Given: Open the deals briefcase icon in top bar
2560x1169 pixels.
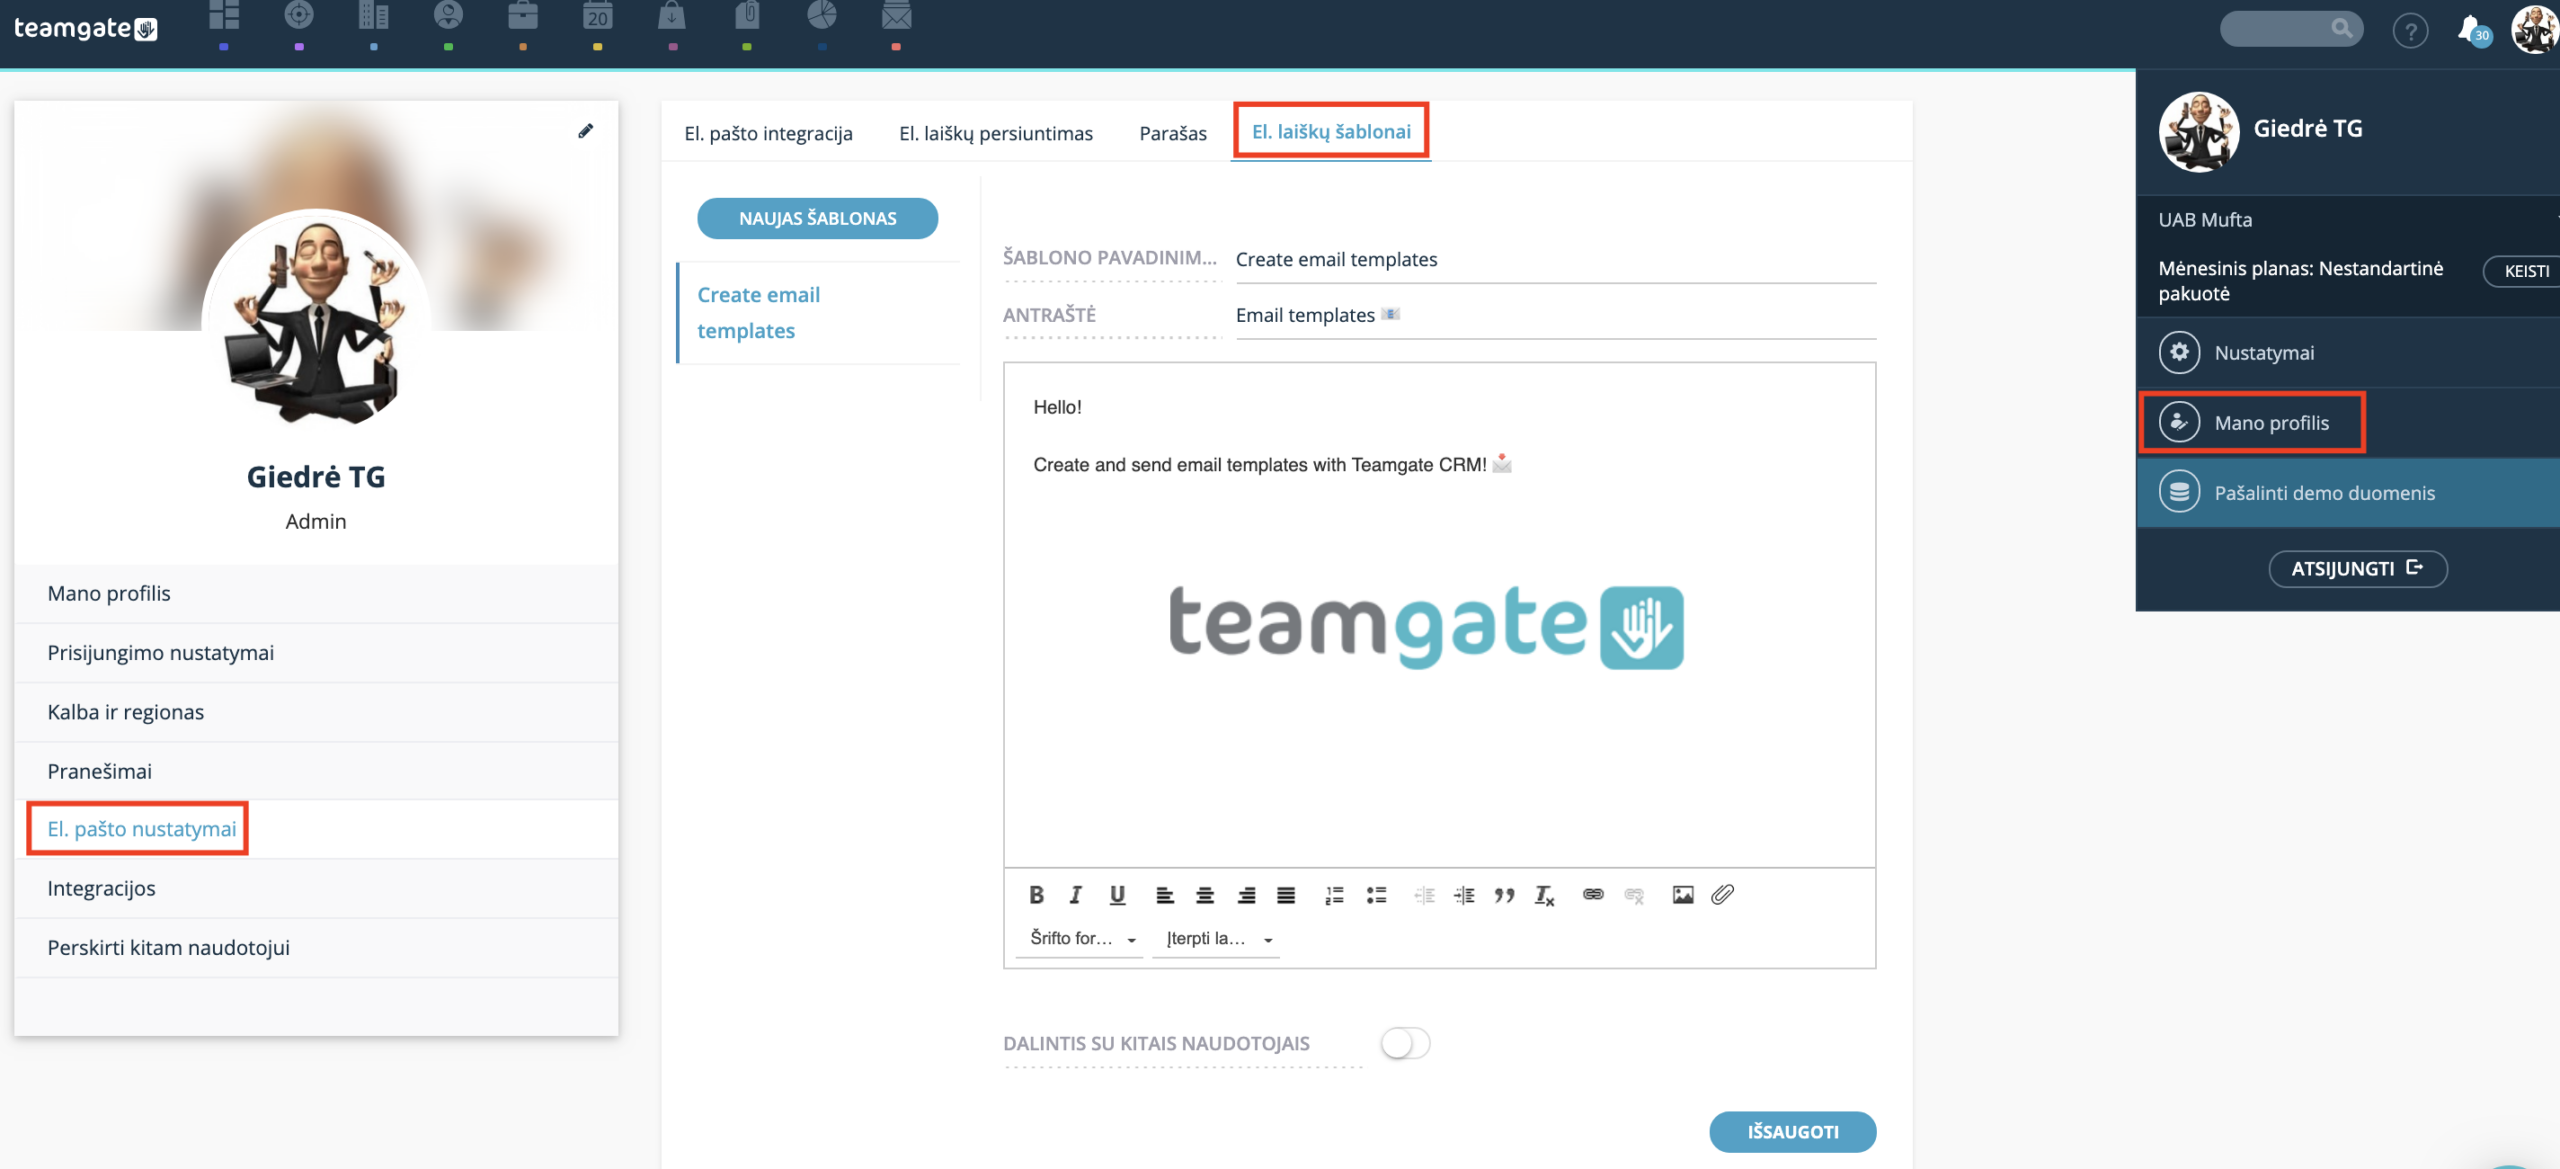Looking at the screenshot, I should [523, 16].
